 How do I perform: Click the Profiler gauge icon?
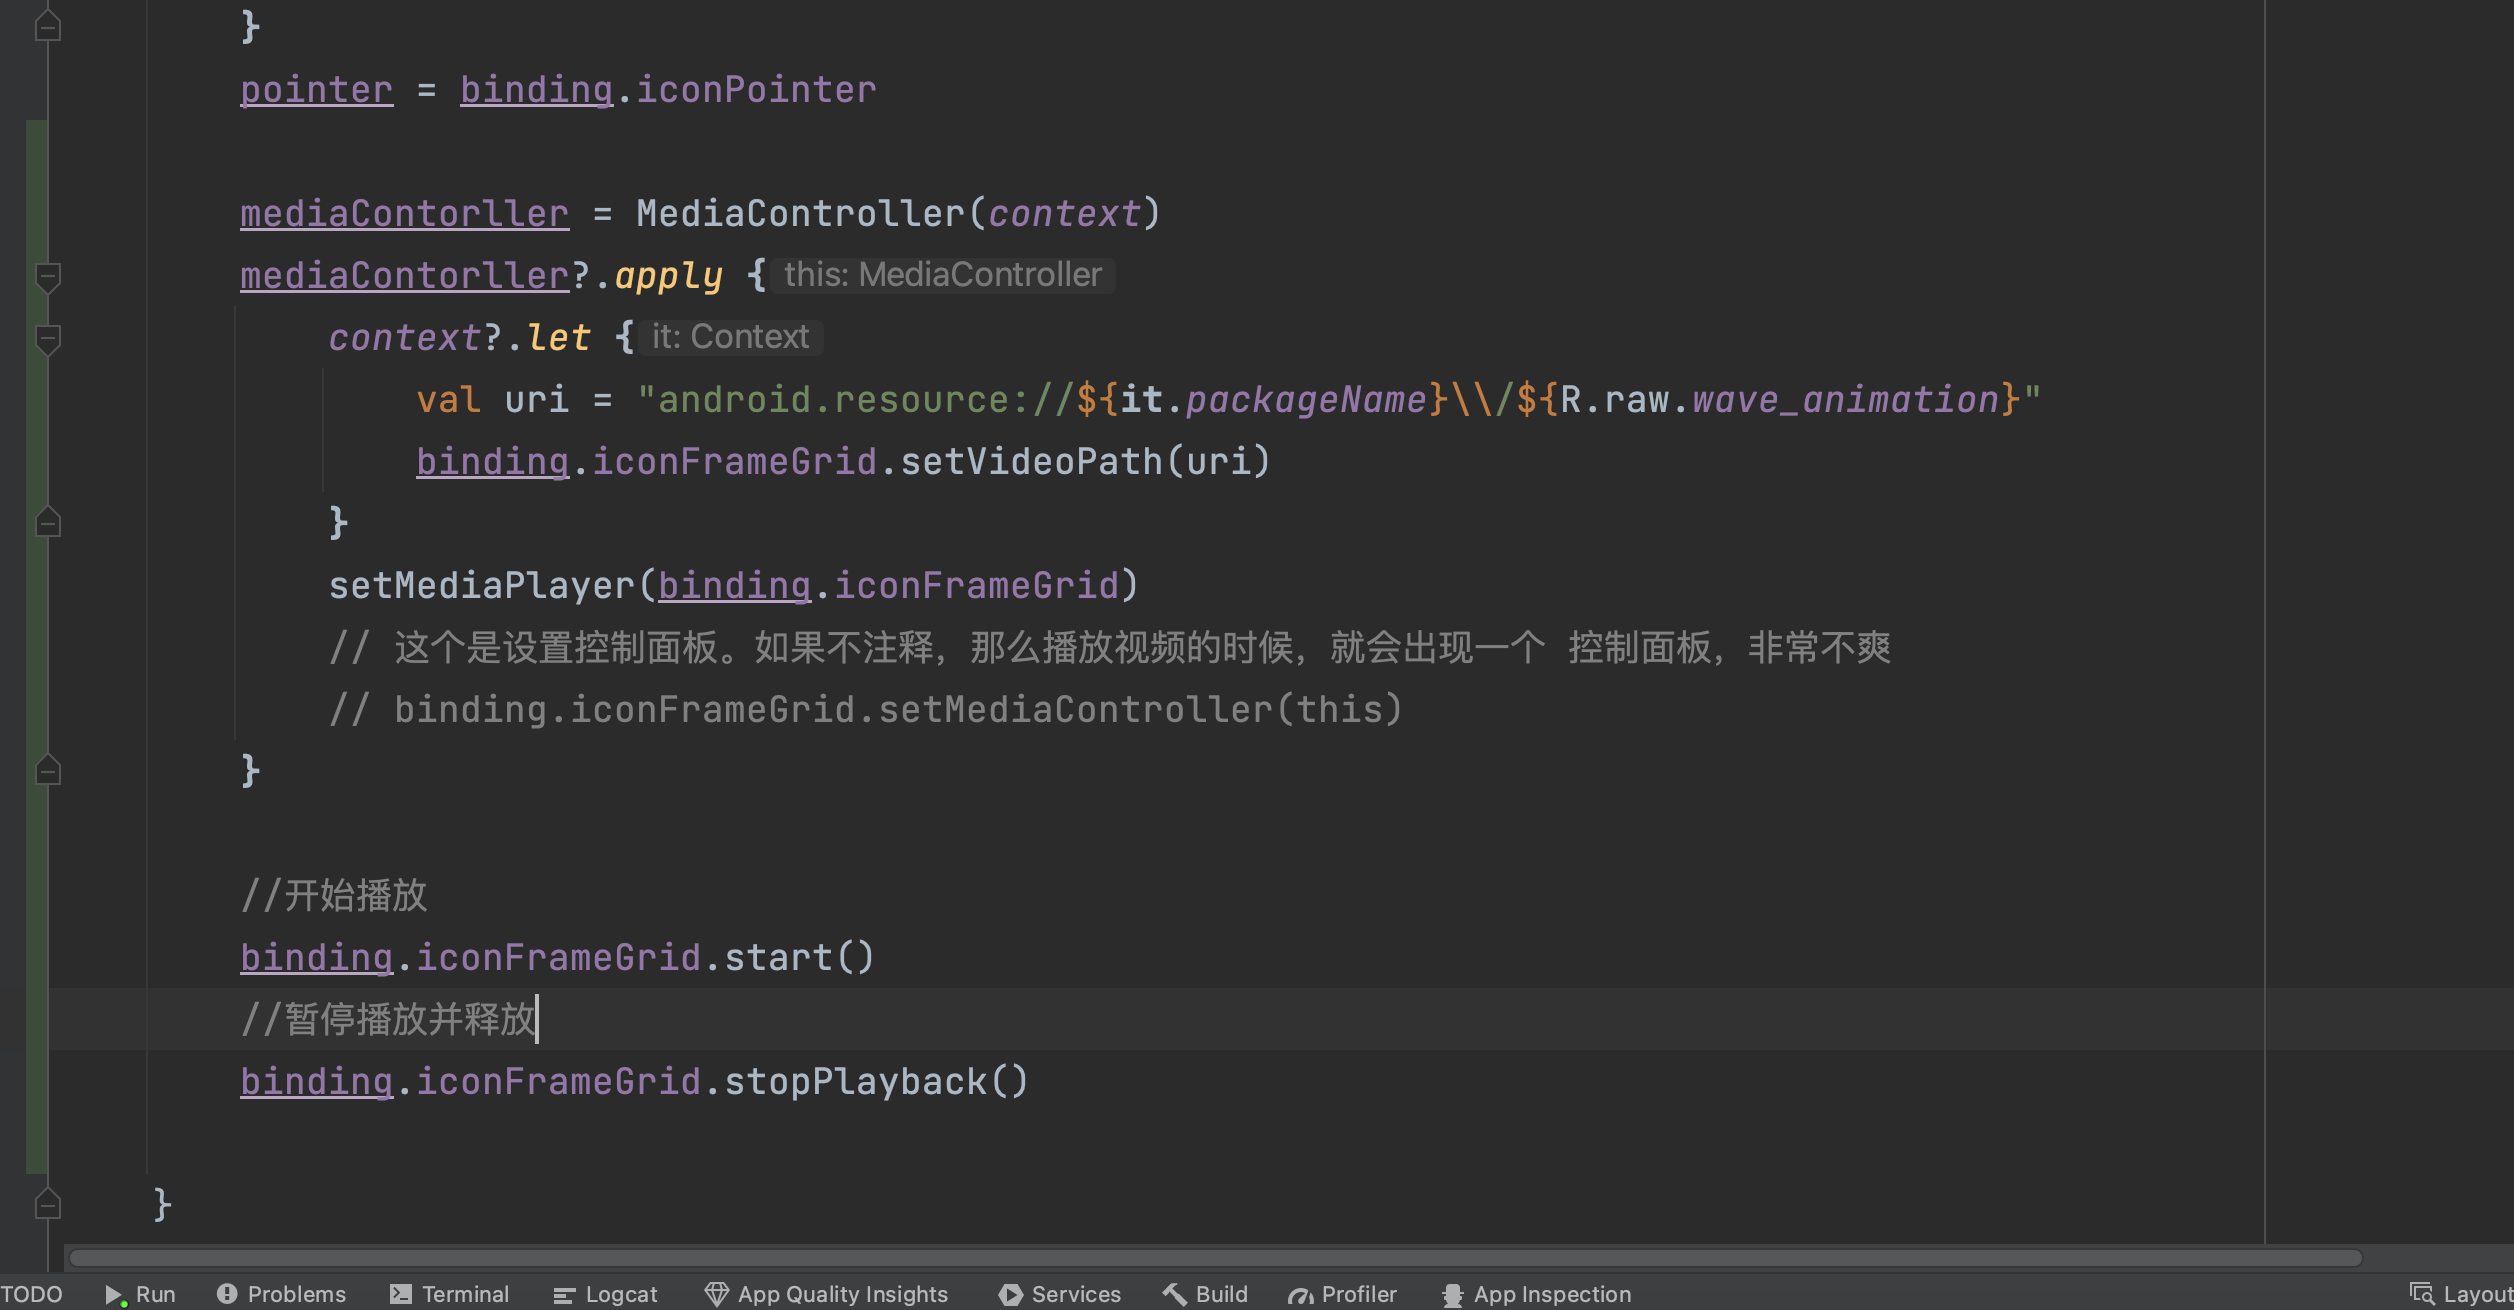coord(1300,1295)
